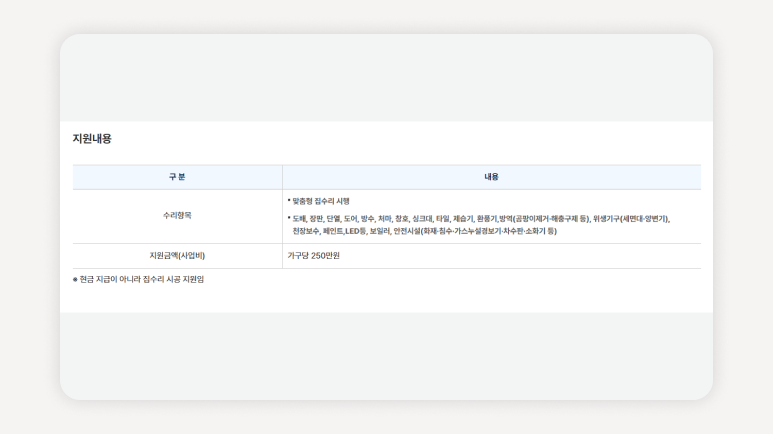
Task: Select the 내용 column header
Action: pyautogui.click(x=492, y=177)
